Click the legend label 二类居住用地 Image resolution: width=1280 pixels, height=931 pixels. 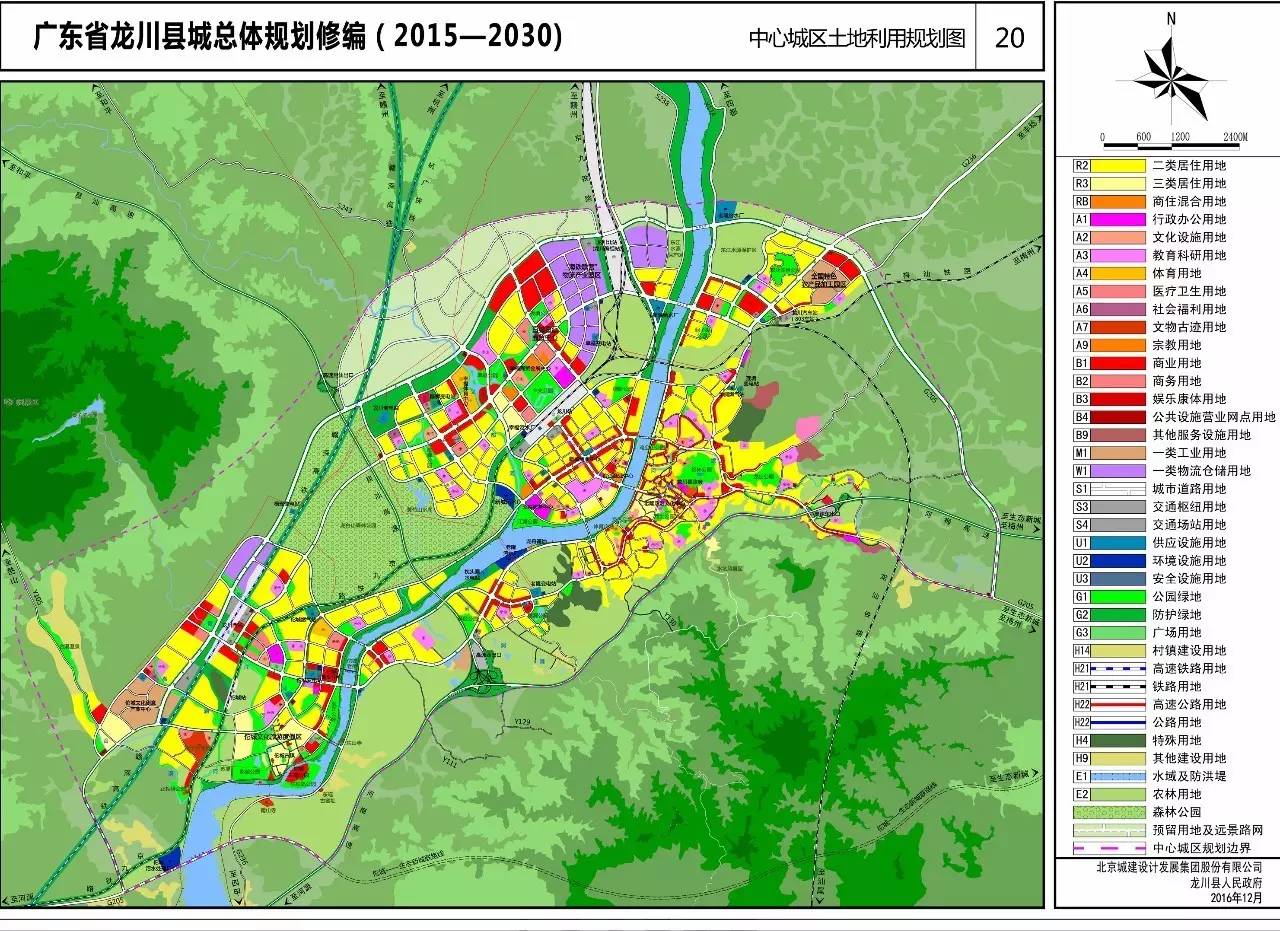click(1189, 166)
